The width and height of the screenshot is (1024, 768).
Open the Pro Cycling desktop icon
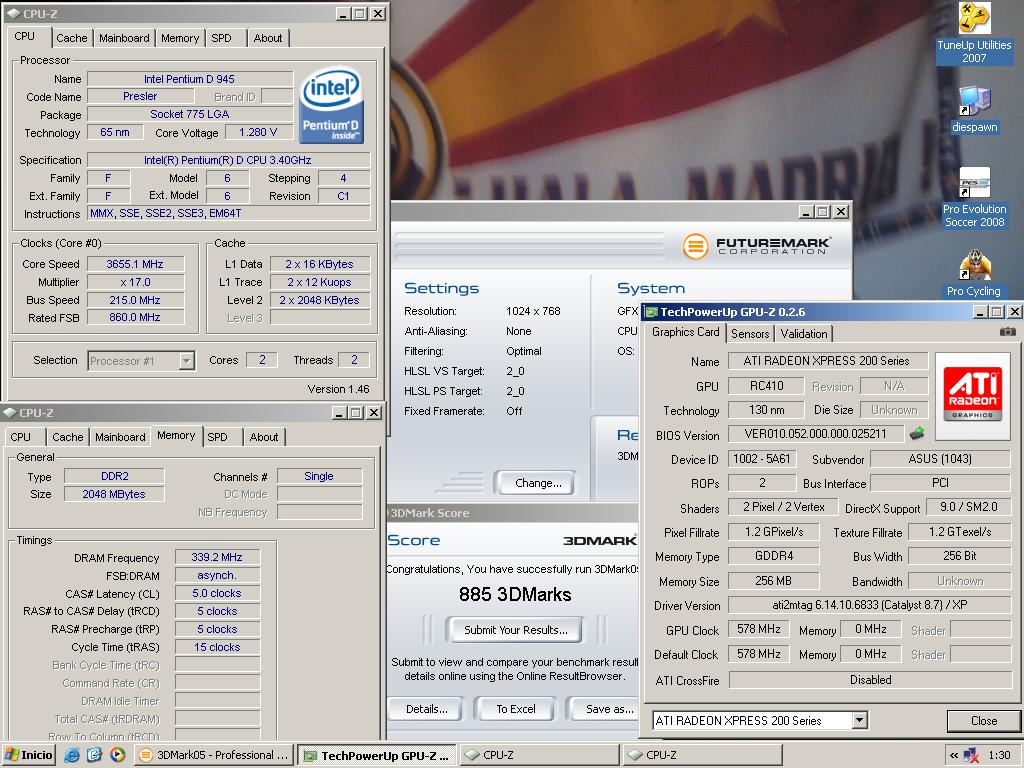(974, 274)
